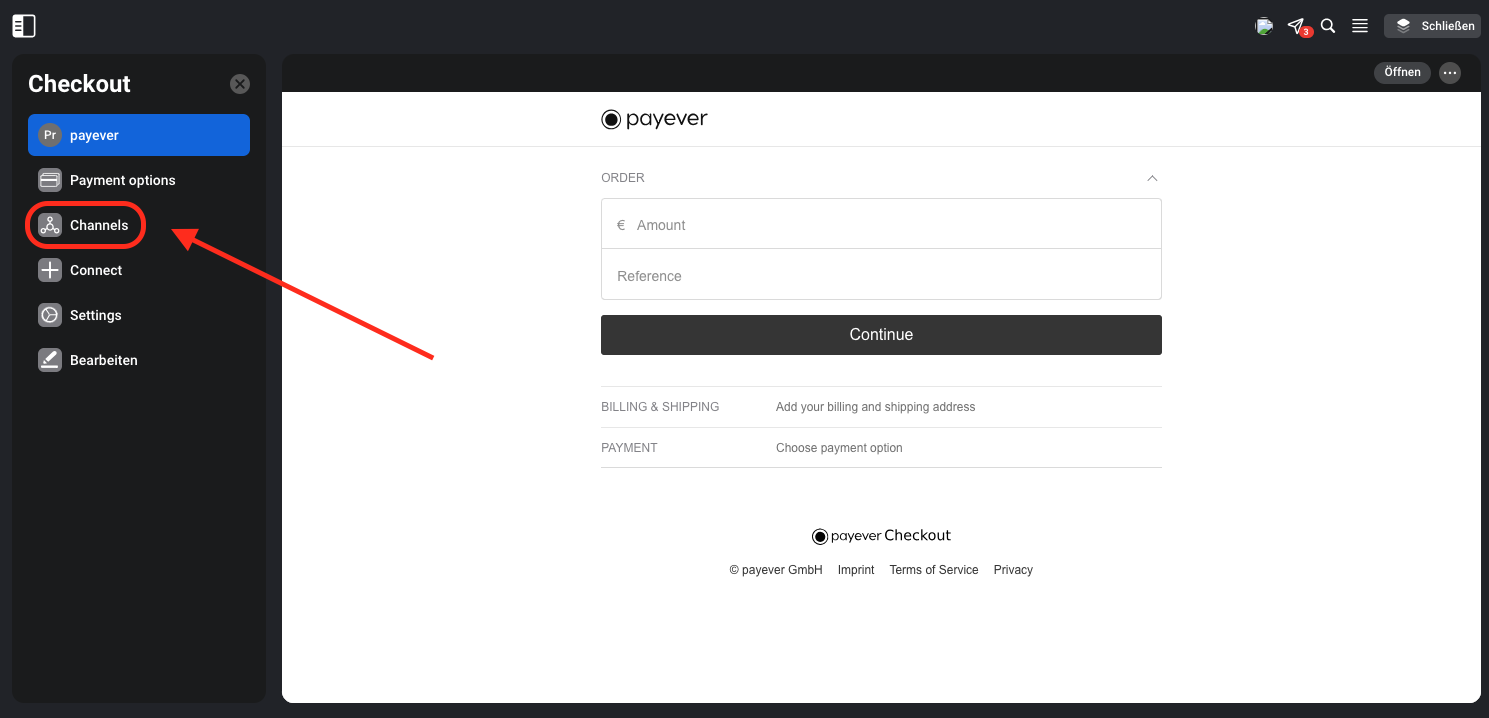The image size is (1489, 718).
Task: Open the hamburger menu icon
Action: [1360, 26]
